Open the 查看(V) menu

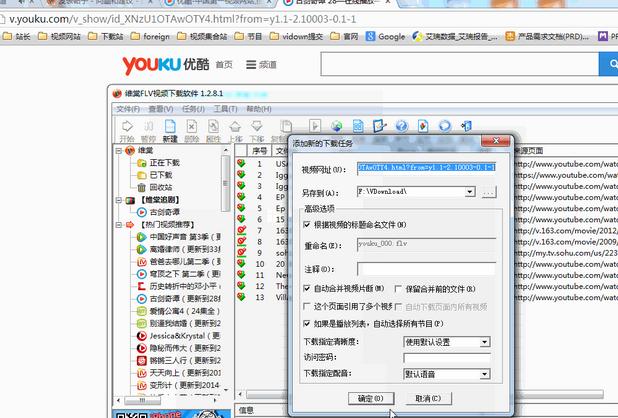160,109
